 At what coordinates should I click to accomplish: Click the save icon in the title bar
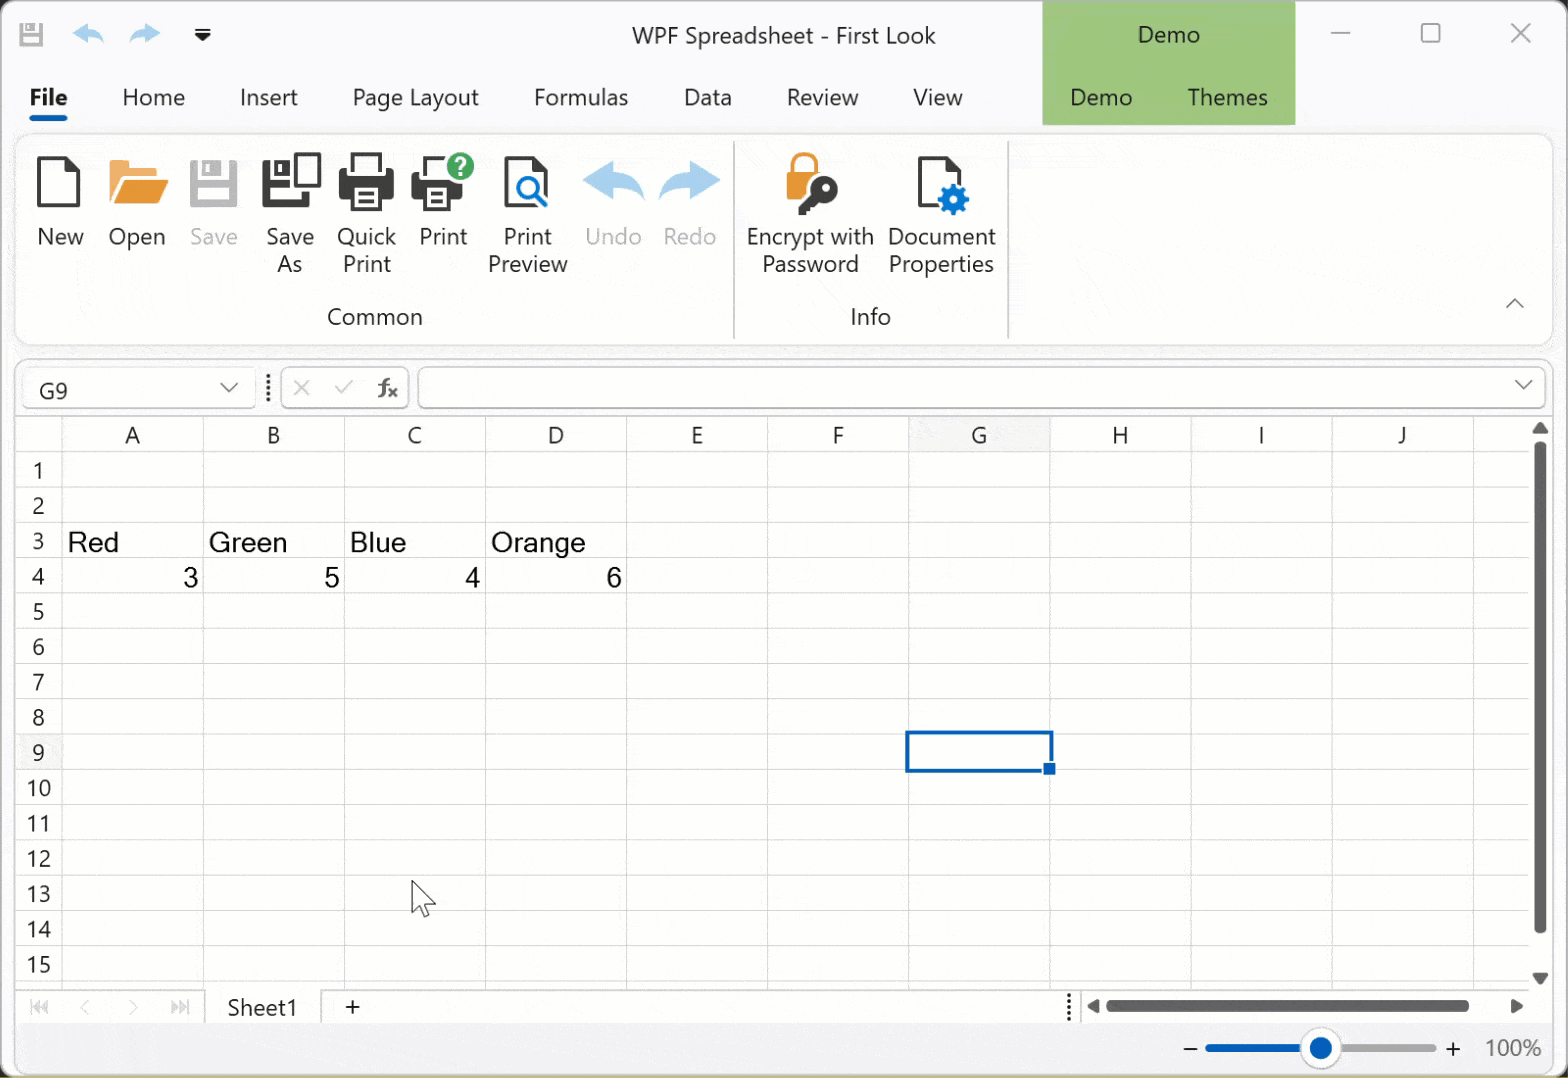point(31,35)
